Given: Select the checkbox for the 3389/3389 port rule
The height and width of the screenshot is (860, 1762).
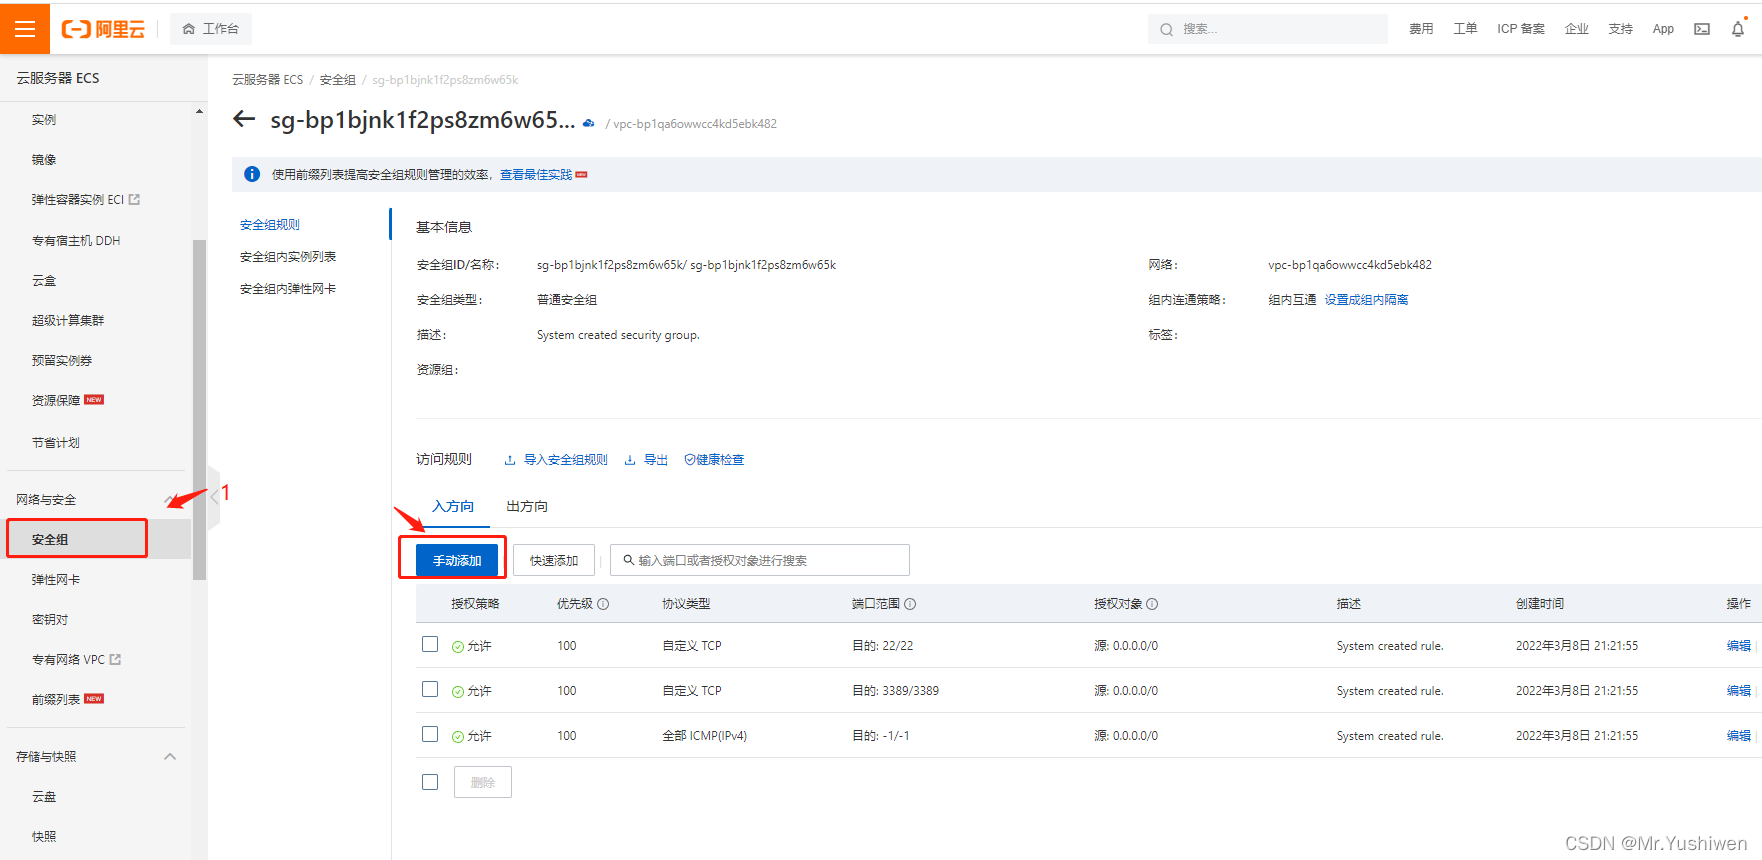Looking at the screenshot, I should tap(430, 690).
